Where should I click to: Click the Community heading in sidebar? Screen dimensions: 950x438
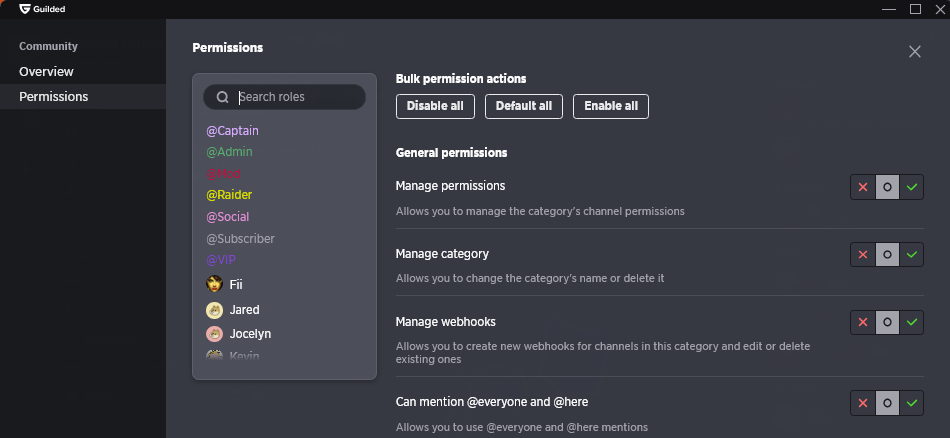48,46
